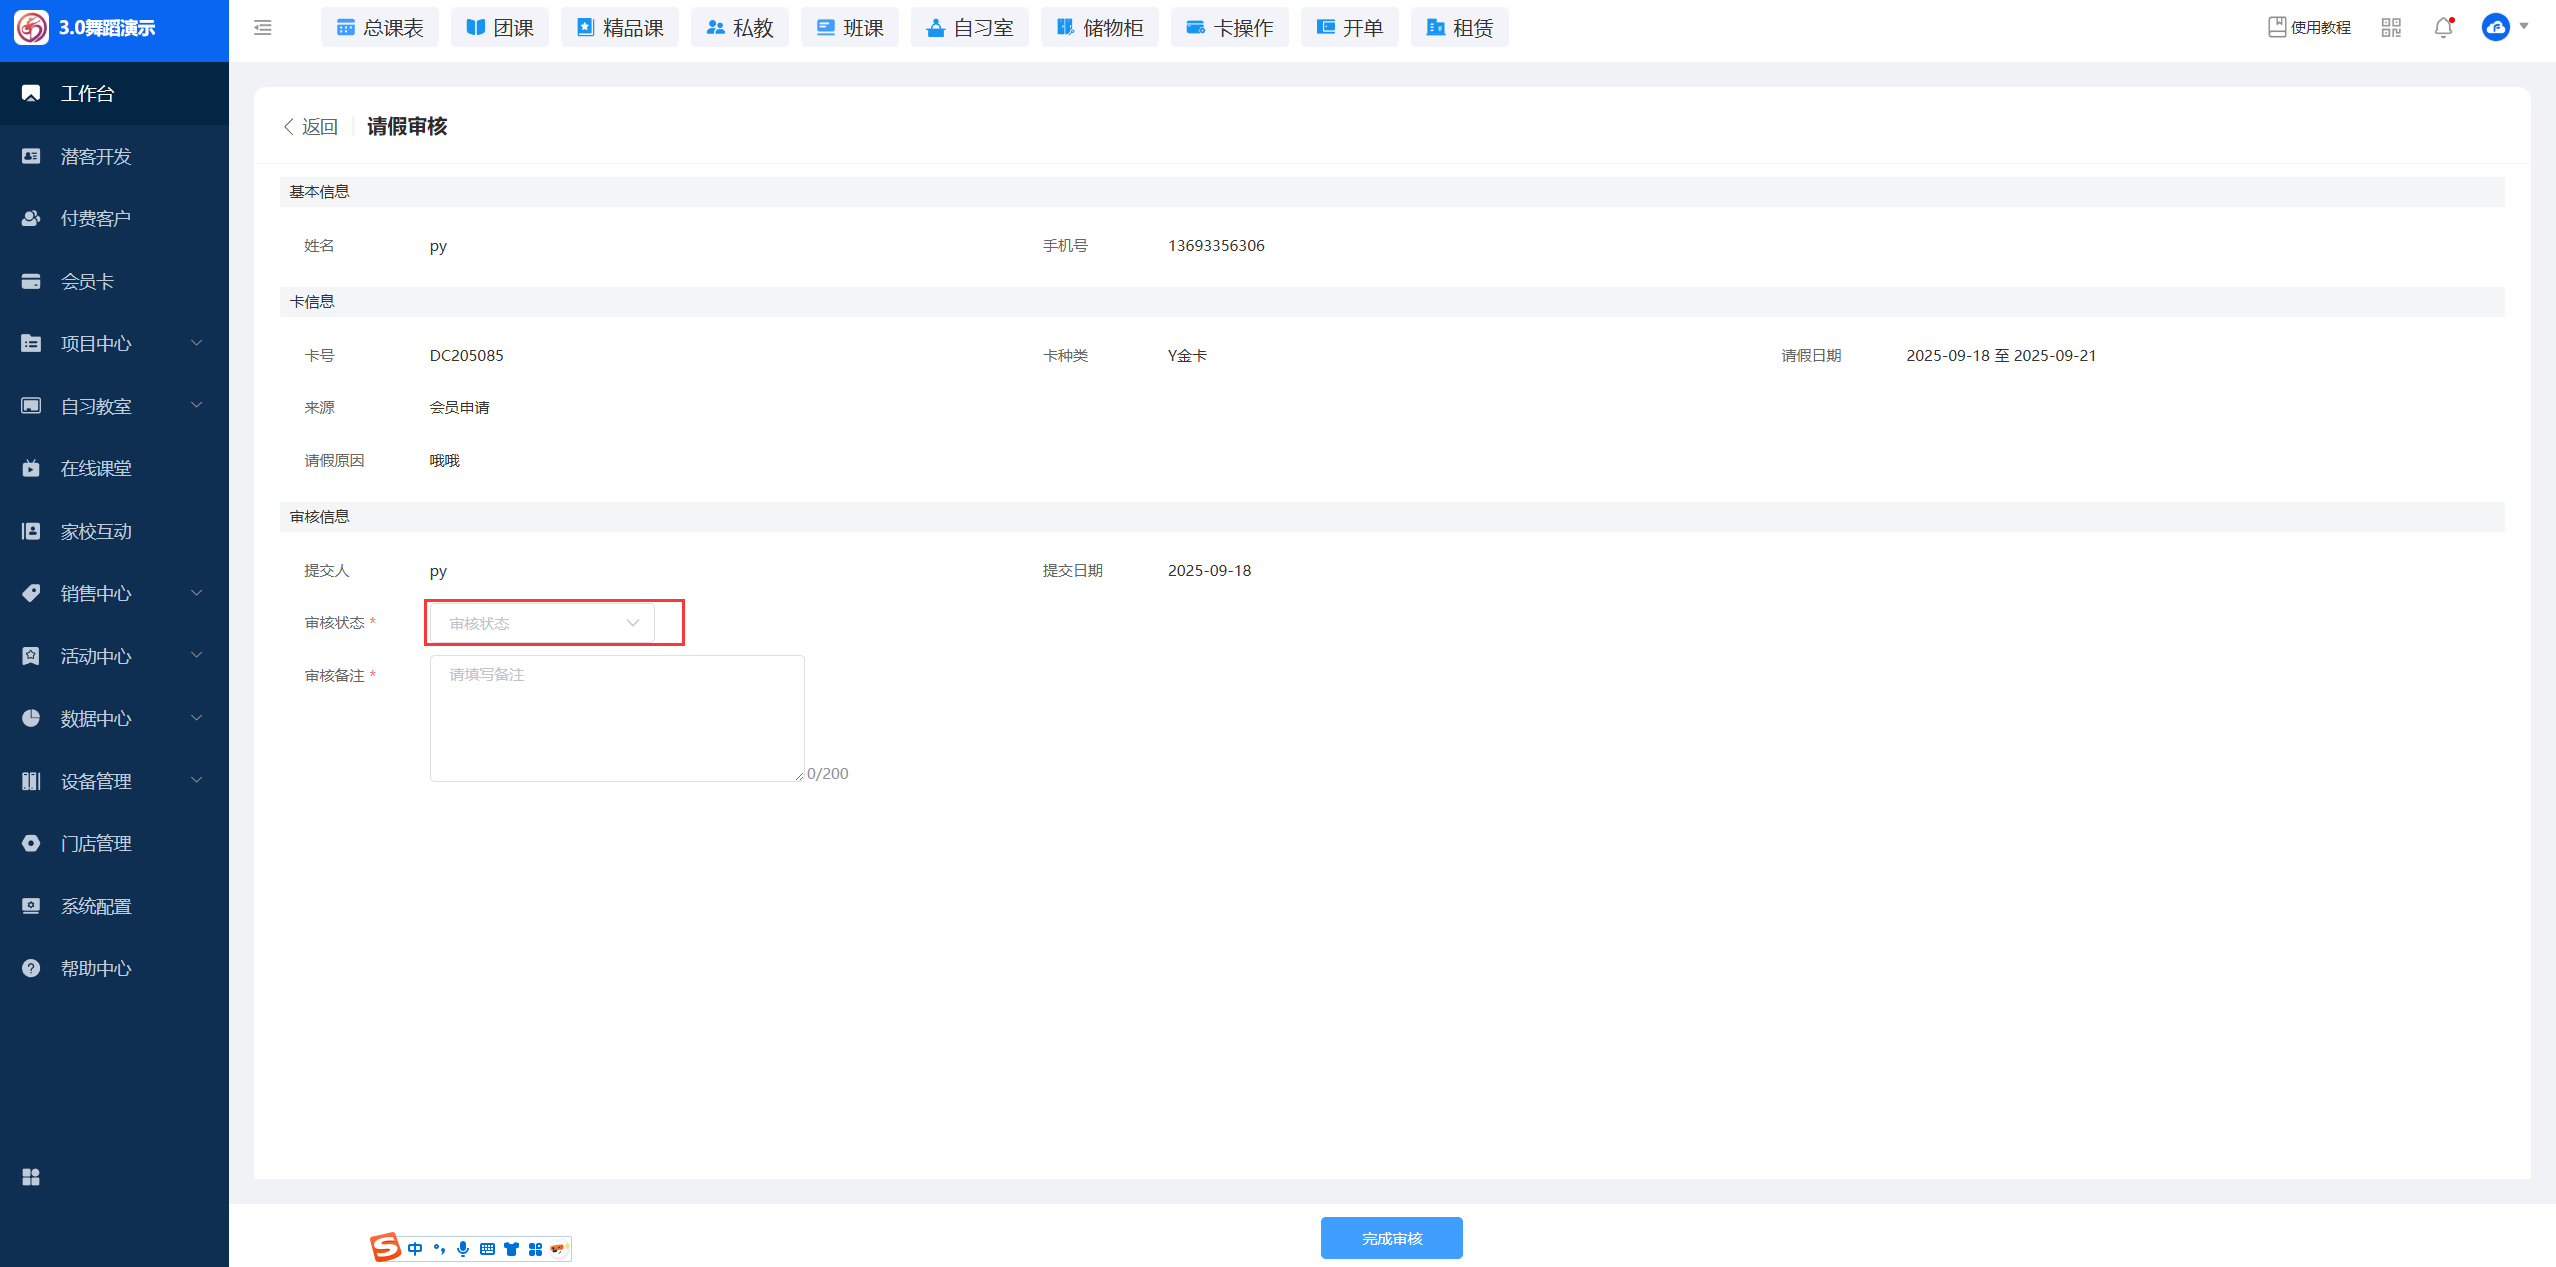Screen dimensions: 2556x1267
Task: Click the cloud avatar icon at top right
Action: [x=2495, y=27]
